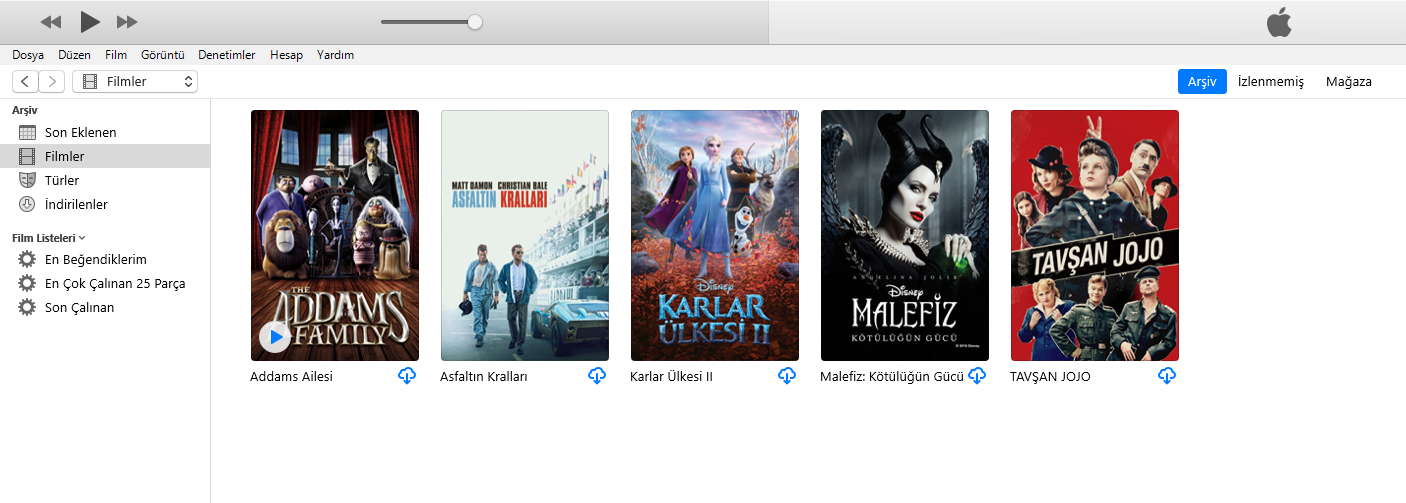Open the Filmler media type dropdown

click(x=135, y=82)
